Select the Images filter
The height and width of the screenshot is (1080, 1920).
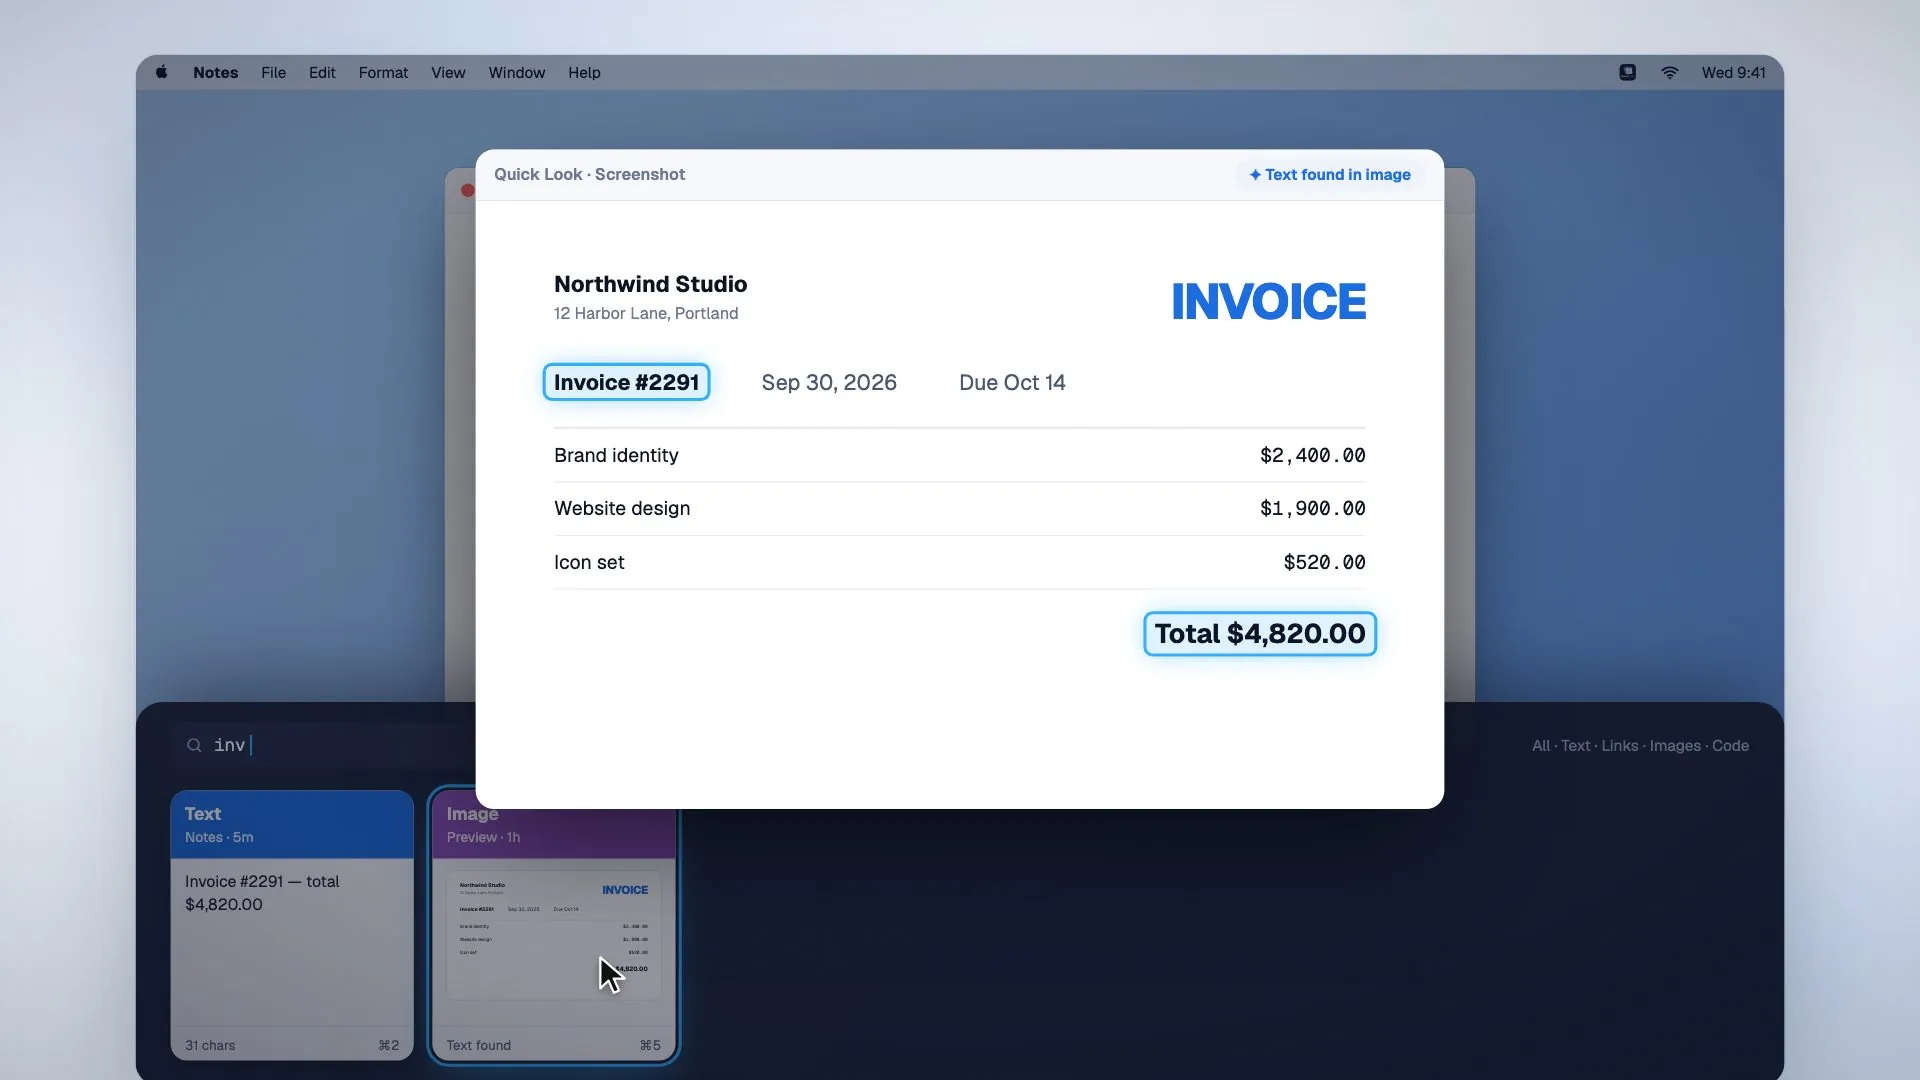(1675, 746)
